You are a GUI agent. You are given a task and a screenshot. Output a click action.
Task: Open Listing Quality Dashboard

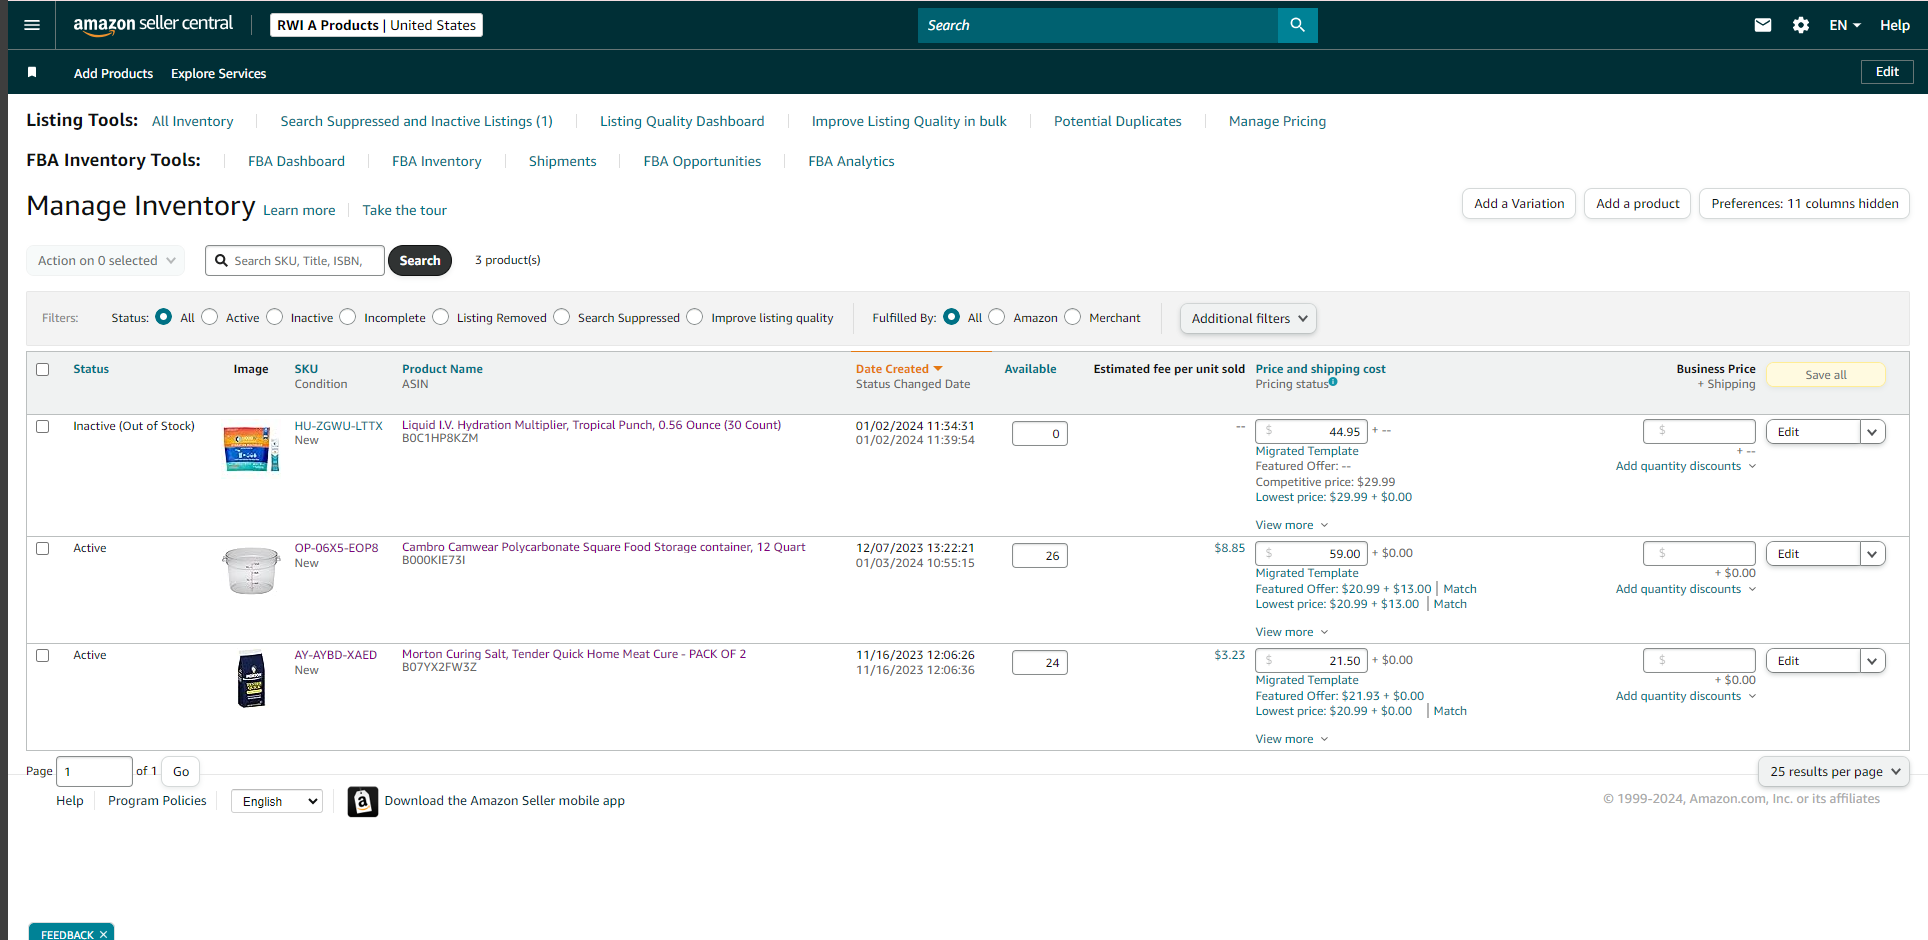click(x=682, y=121)
